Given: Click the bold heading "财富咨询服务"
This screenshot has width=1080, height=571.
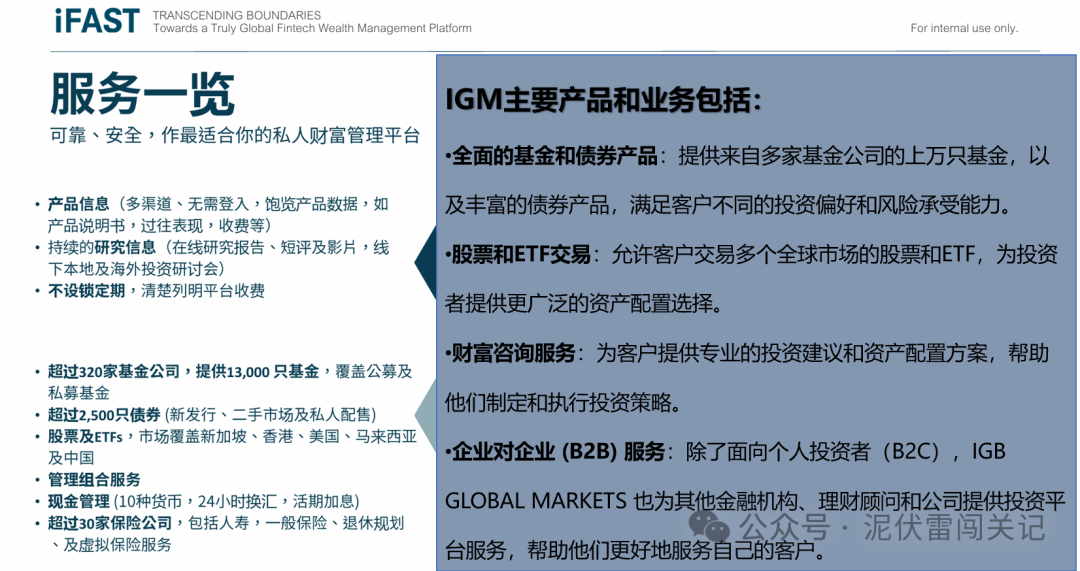Looking at the screenshot, I should point(513,353).
